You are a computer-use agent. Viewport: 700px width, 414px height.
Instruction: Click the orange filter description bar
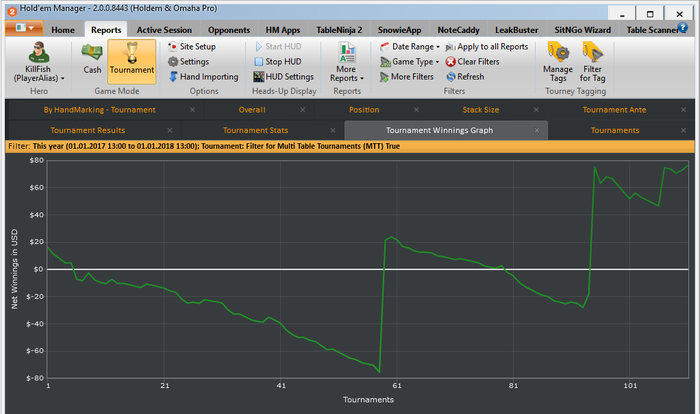click(350, 146)
